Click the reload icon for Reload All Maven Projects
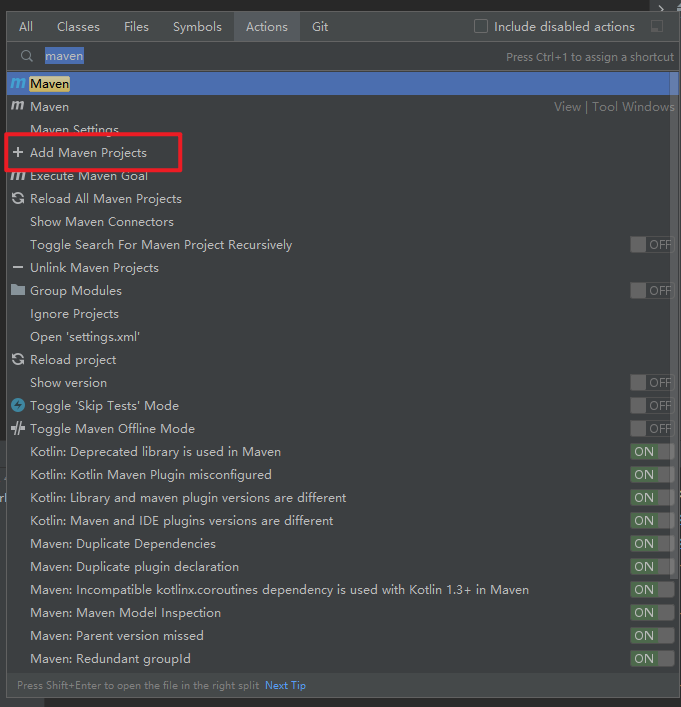 [x=18, y=198]
